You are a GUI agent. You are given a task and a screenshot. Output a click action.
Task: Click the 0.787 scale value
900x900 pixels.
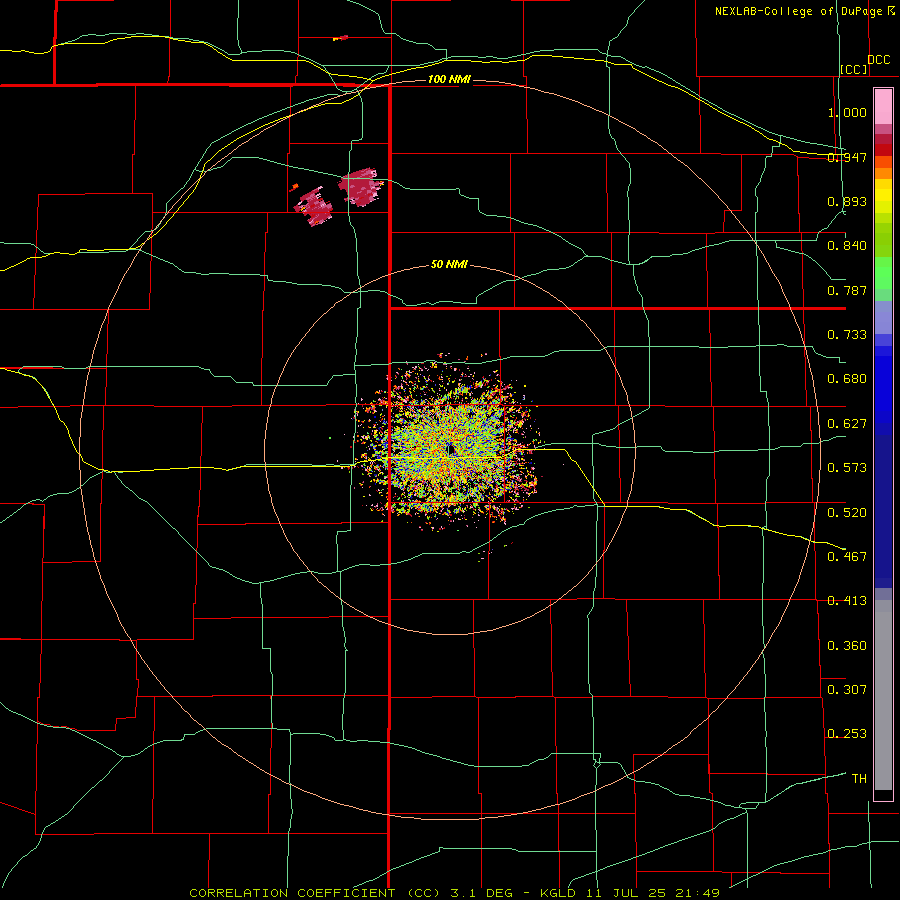(x=847, y=290)
